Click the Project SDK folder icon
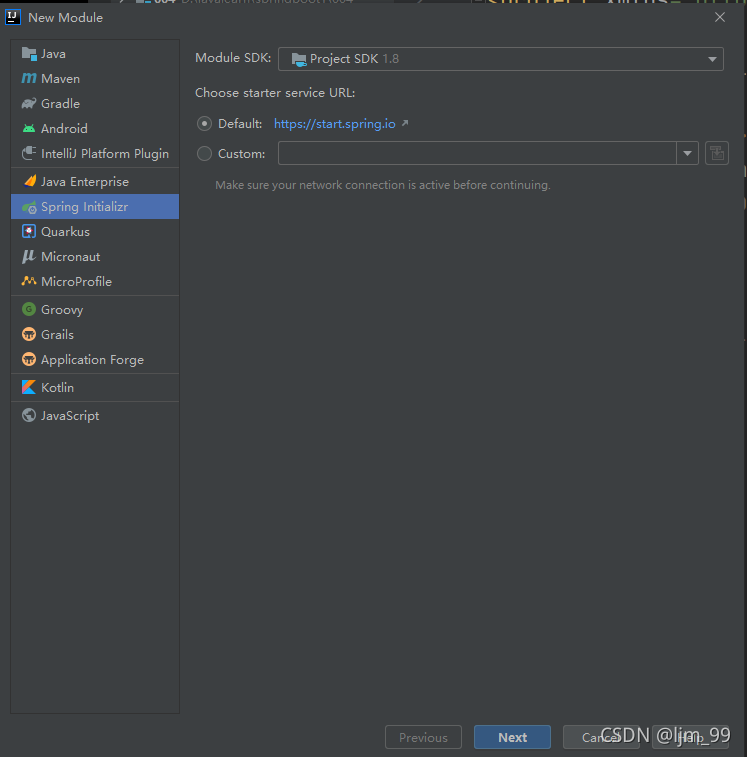The height and width of the screenshot is (757, 747). click(x=299, y=59)
